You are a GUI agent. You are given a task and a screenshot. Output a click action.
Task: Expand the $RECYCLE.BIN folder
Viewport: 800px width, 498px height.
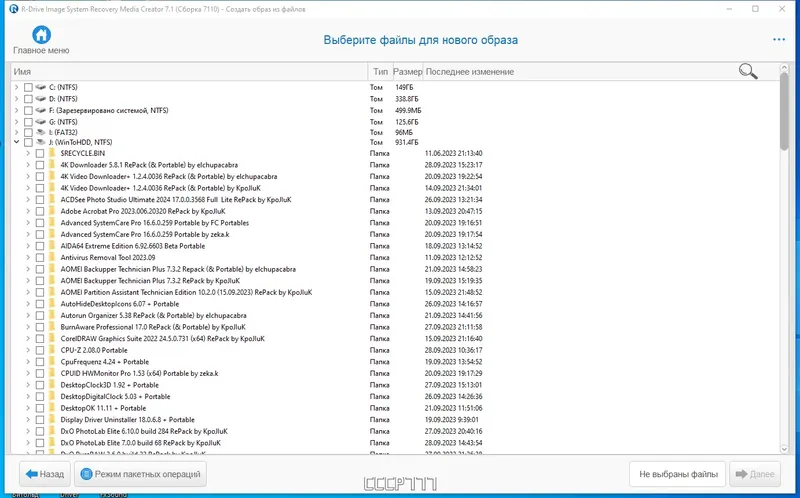tap(28, 153)
